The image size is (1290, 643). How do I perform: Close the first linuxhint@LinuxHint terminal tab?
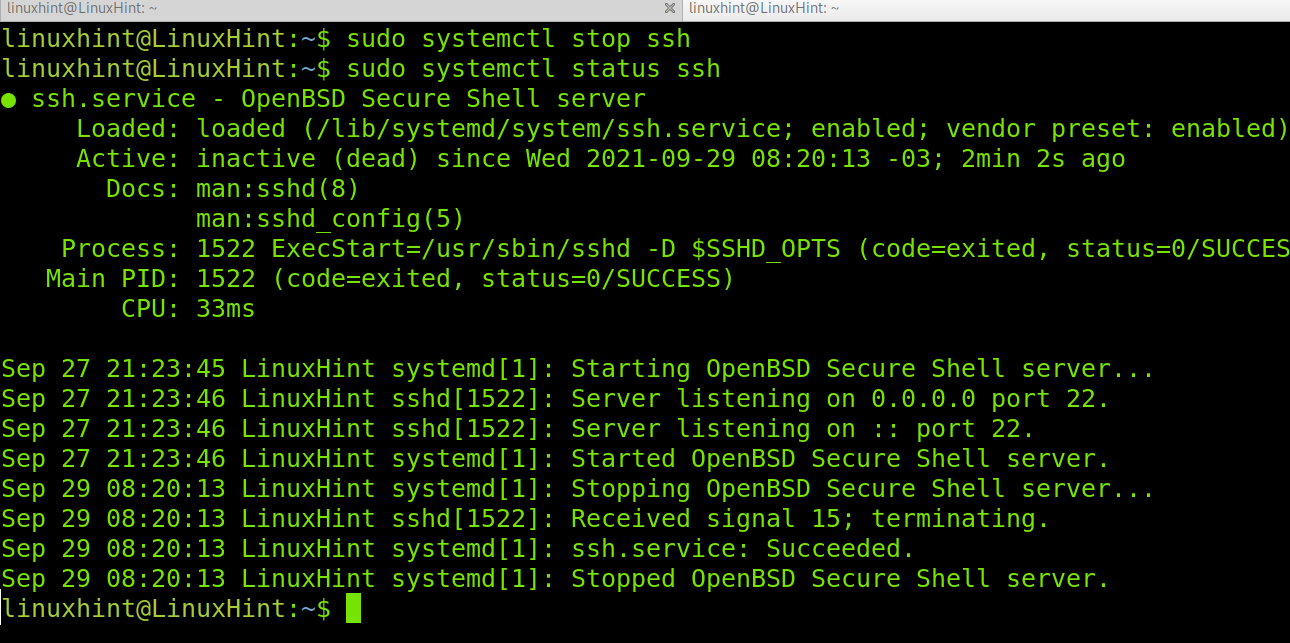pos(670,8)
